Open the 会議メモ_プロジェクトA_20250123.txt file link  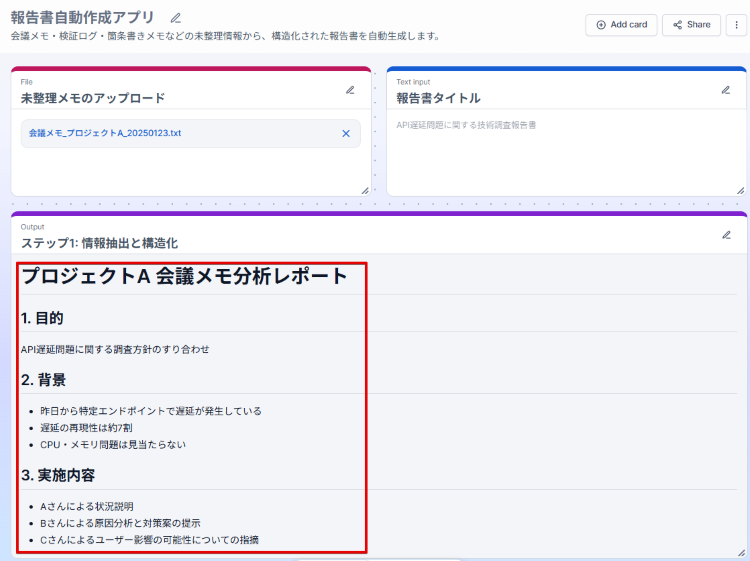[x=105, y=133]
